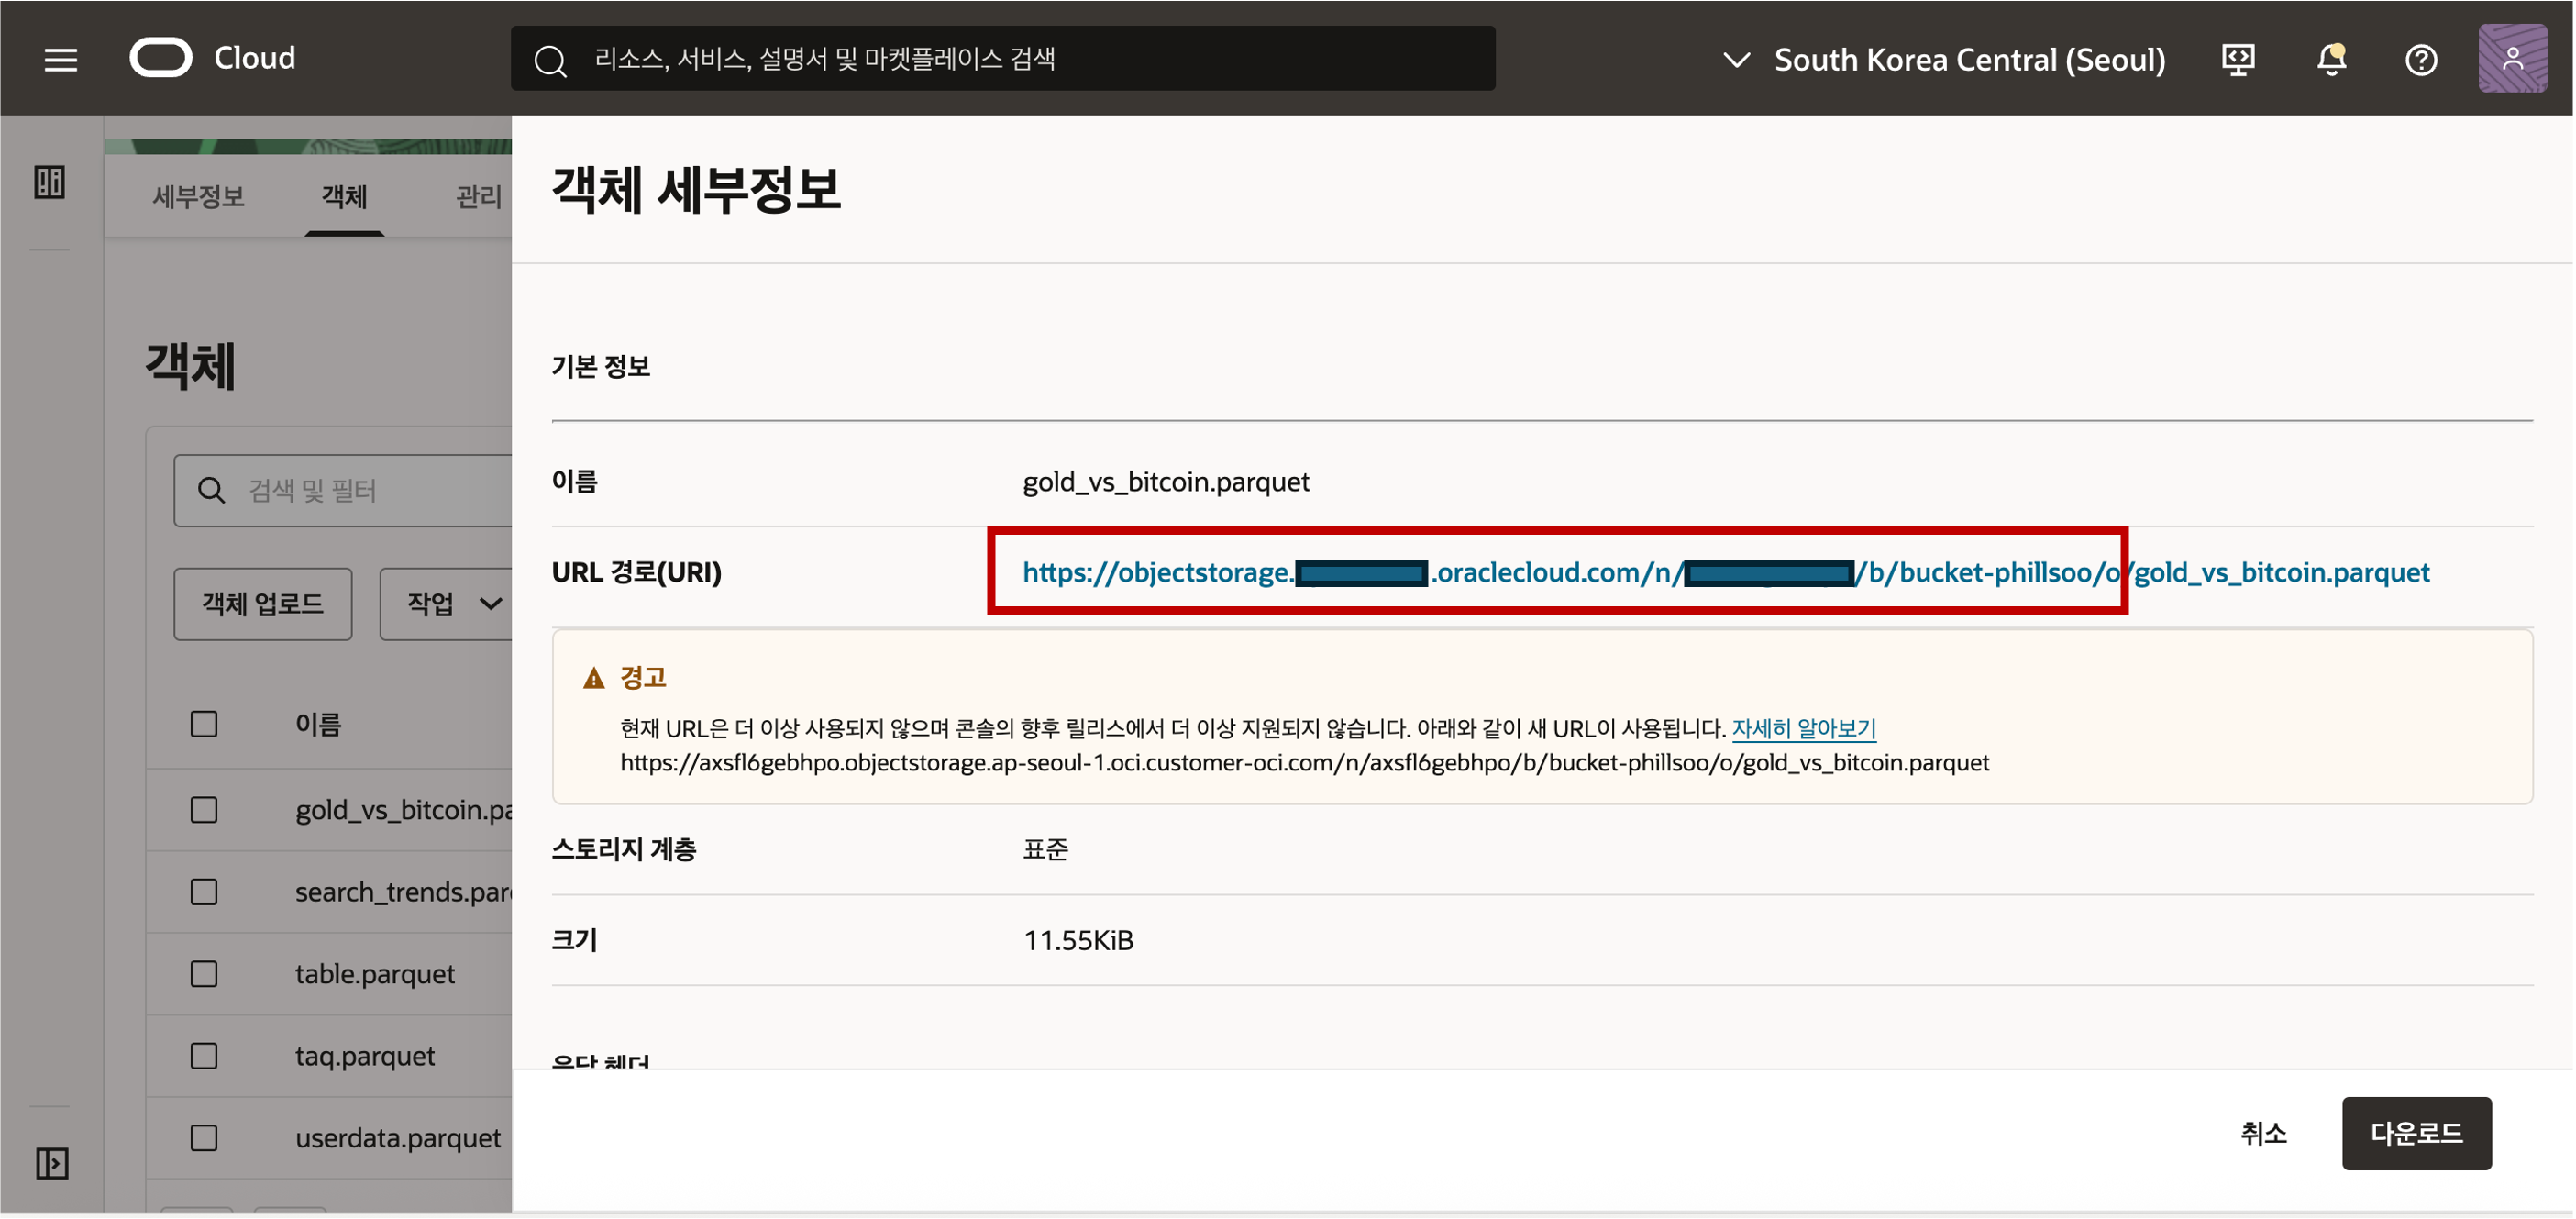The image size is (2576, 1219).
Task: Select the 객체 tab
Action: 344,196
